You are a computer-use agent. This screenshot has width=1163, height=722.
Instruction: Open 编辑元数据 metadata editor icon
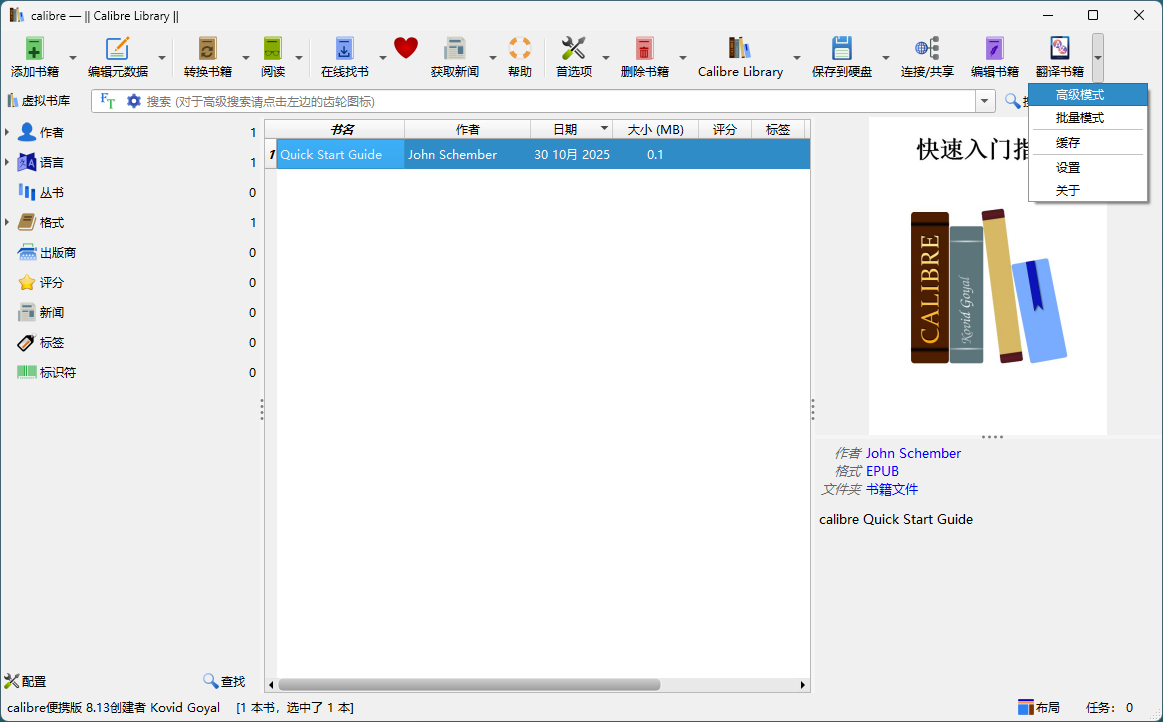coord(118,49)
